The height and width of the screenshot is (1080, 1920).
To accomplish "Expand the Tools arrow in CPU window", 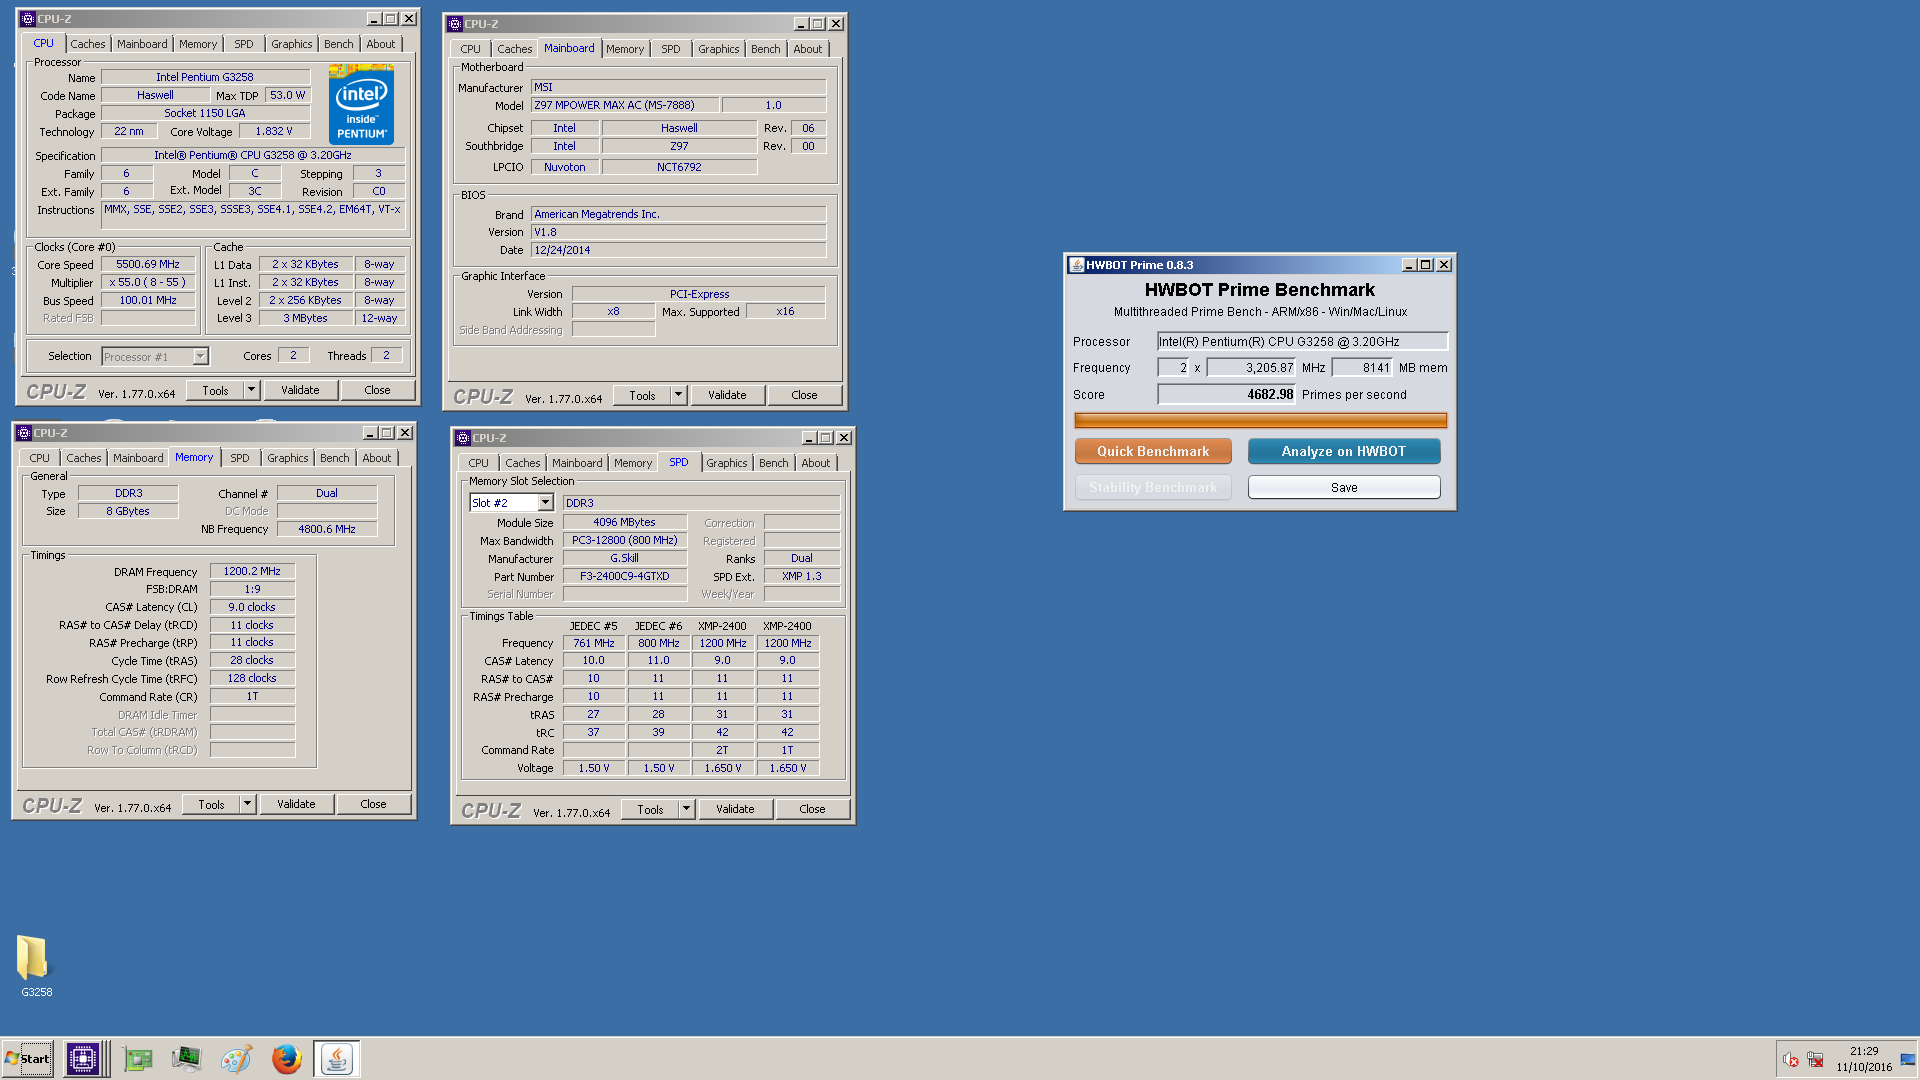I will click(252, 390).
